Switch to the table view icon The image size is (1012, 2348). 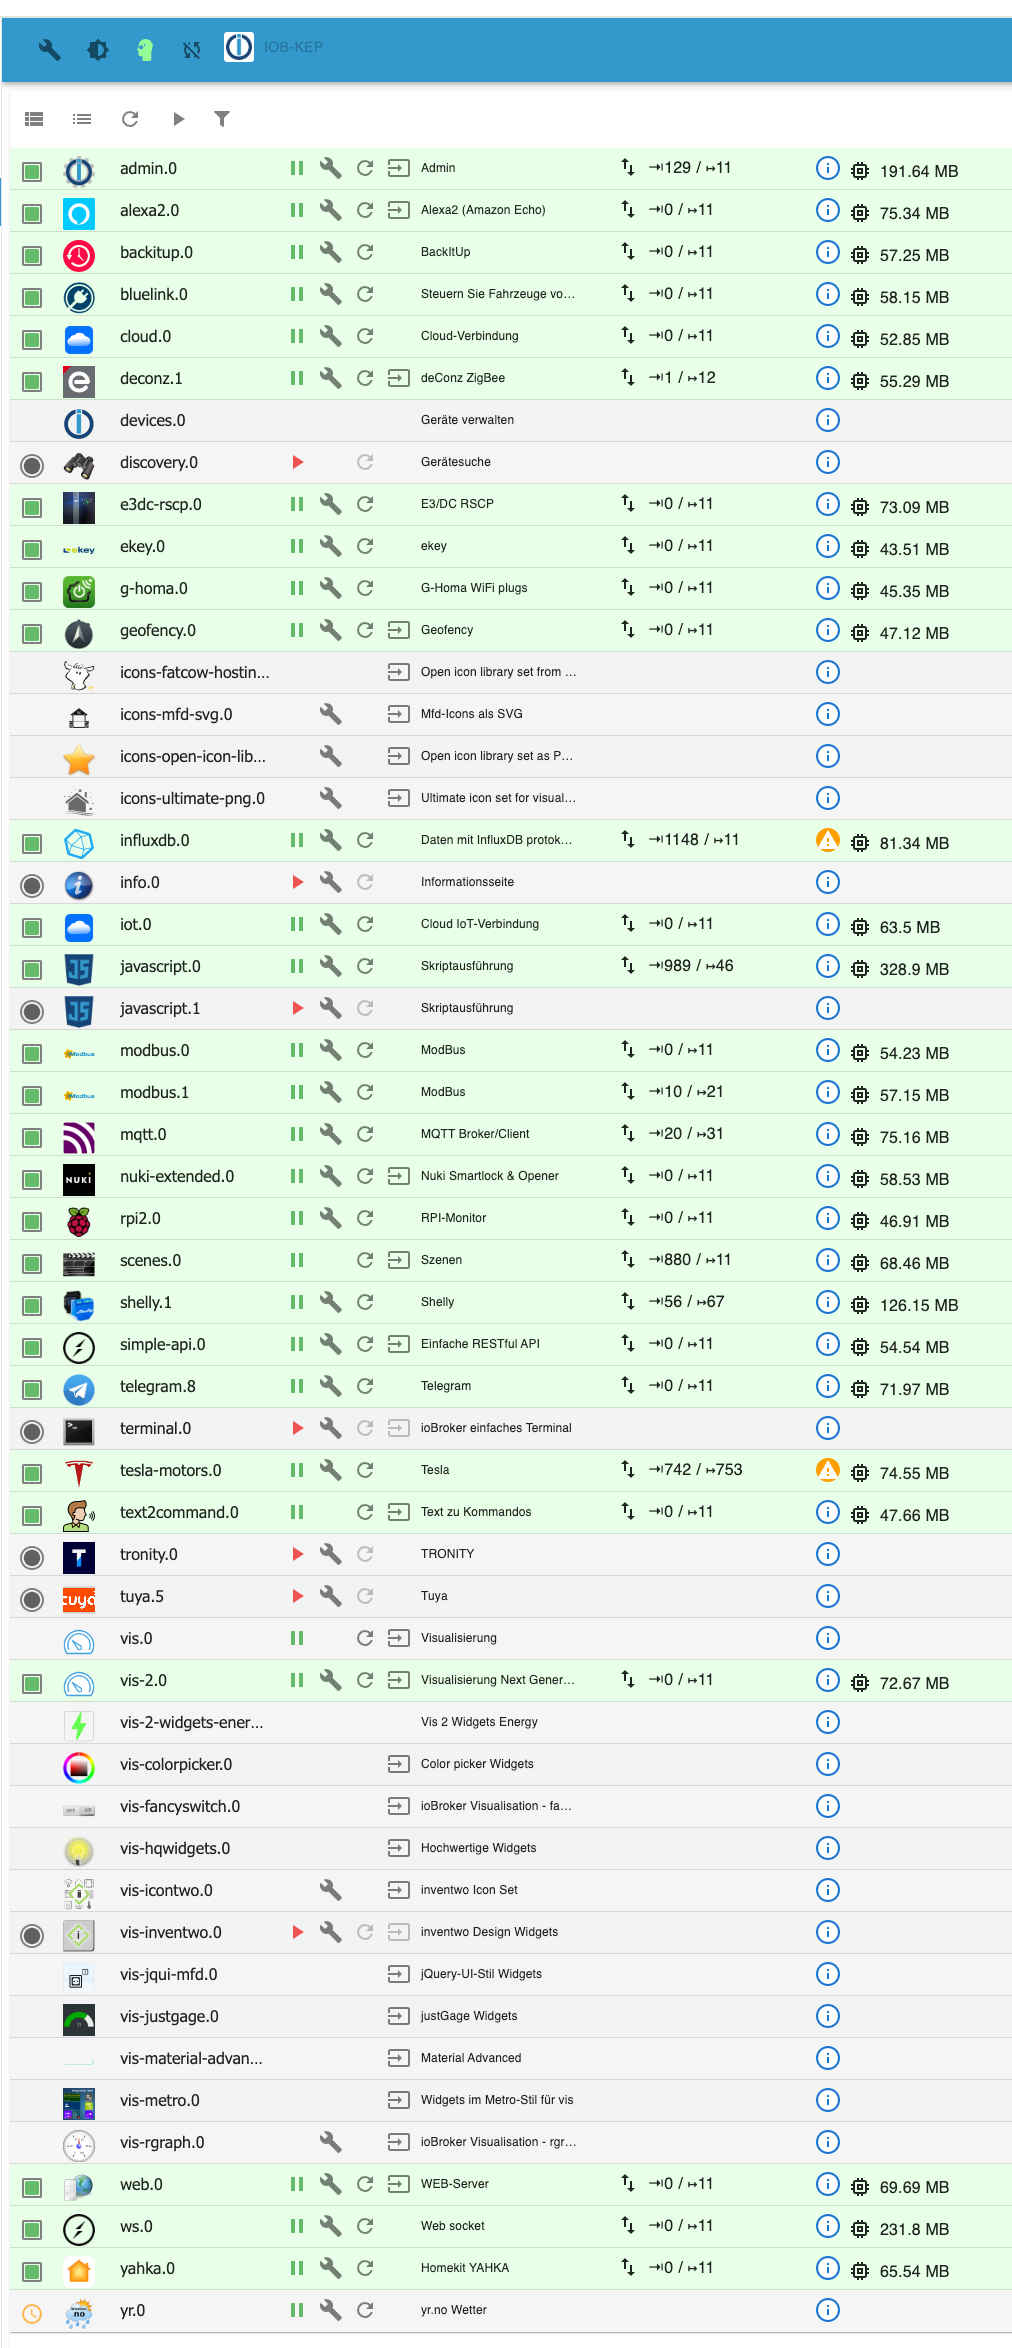34,119
